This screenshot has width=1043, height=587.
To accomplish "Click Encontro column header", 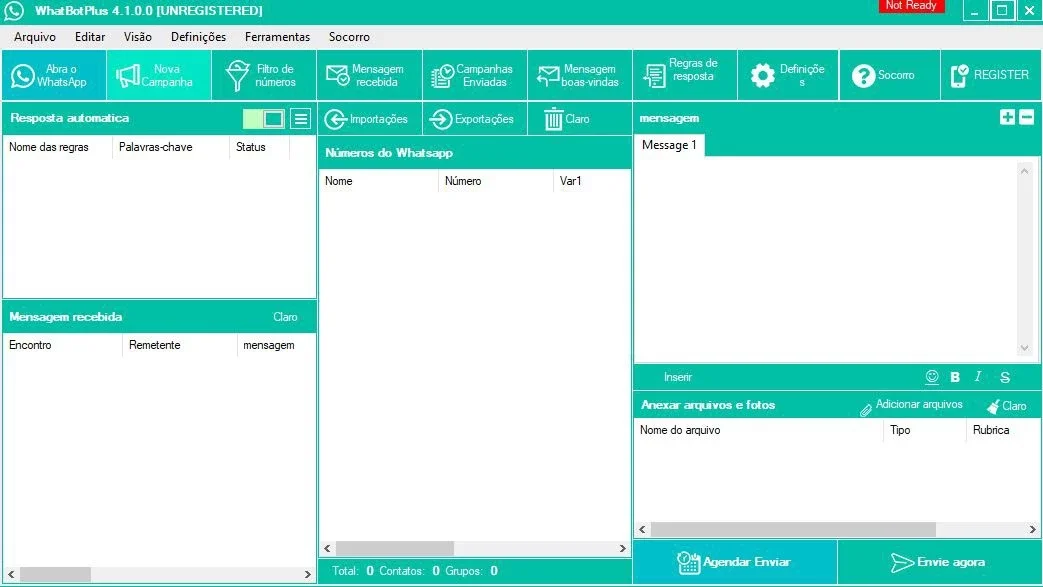I will [x=63, y=345].
